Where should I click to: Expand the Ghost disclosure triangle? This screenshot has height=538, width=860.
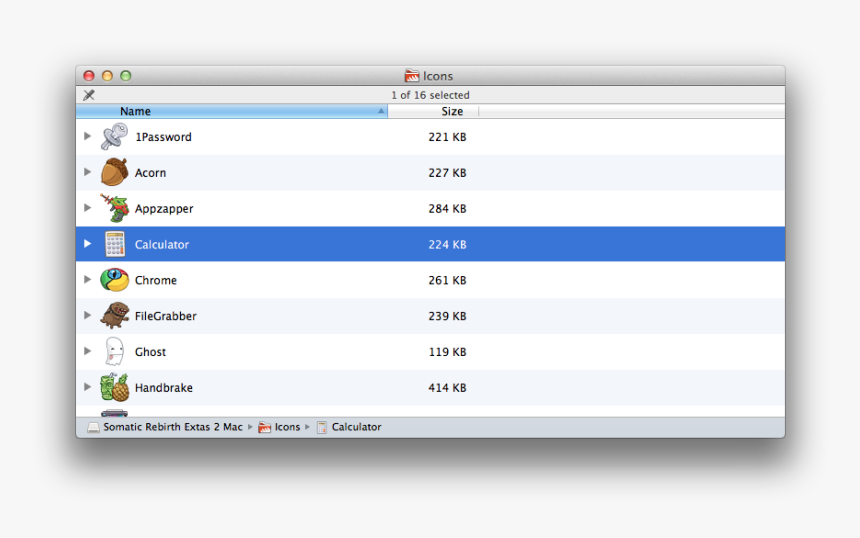coord(87,351)
